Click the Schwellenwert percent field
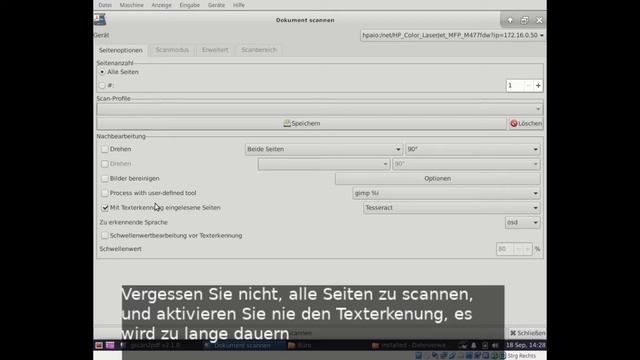640x360 pixels. point(505,249)
